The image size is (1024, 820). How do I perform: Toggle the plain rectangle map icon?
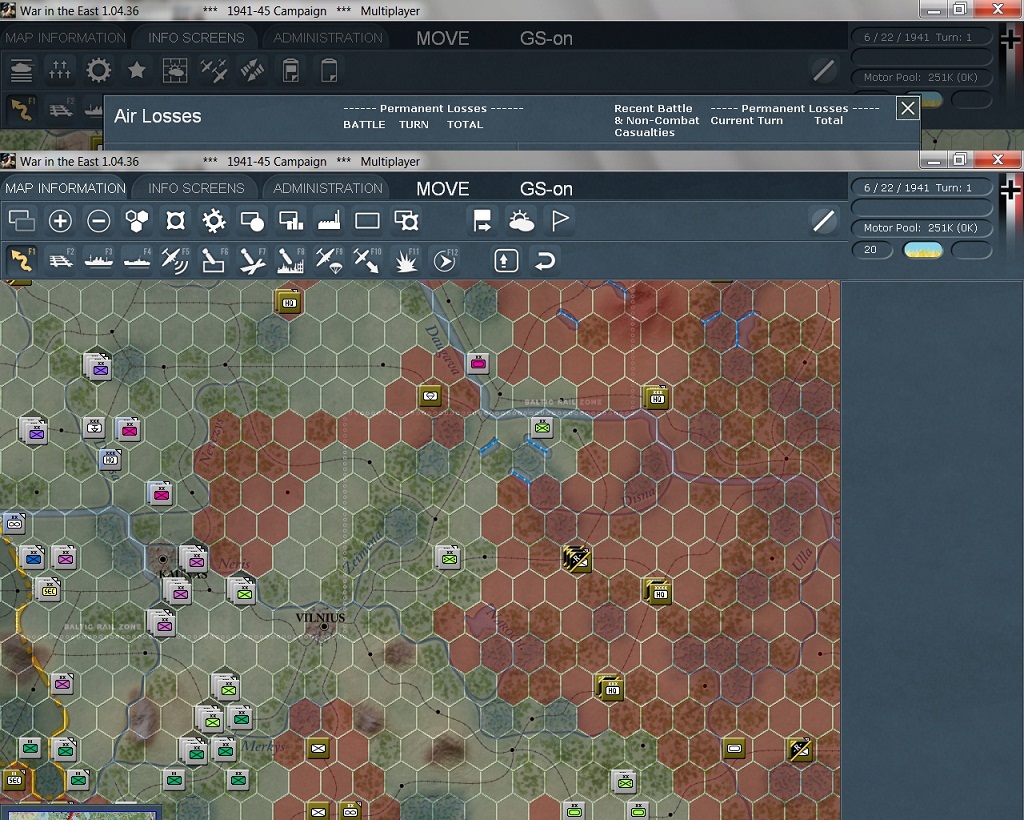click(x=367, y=221)
